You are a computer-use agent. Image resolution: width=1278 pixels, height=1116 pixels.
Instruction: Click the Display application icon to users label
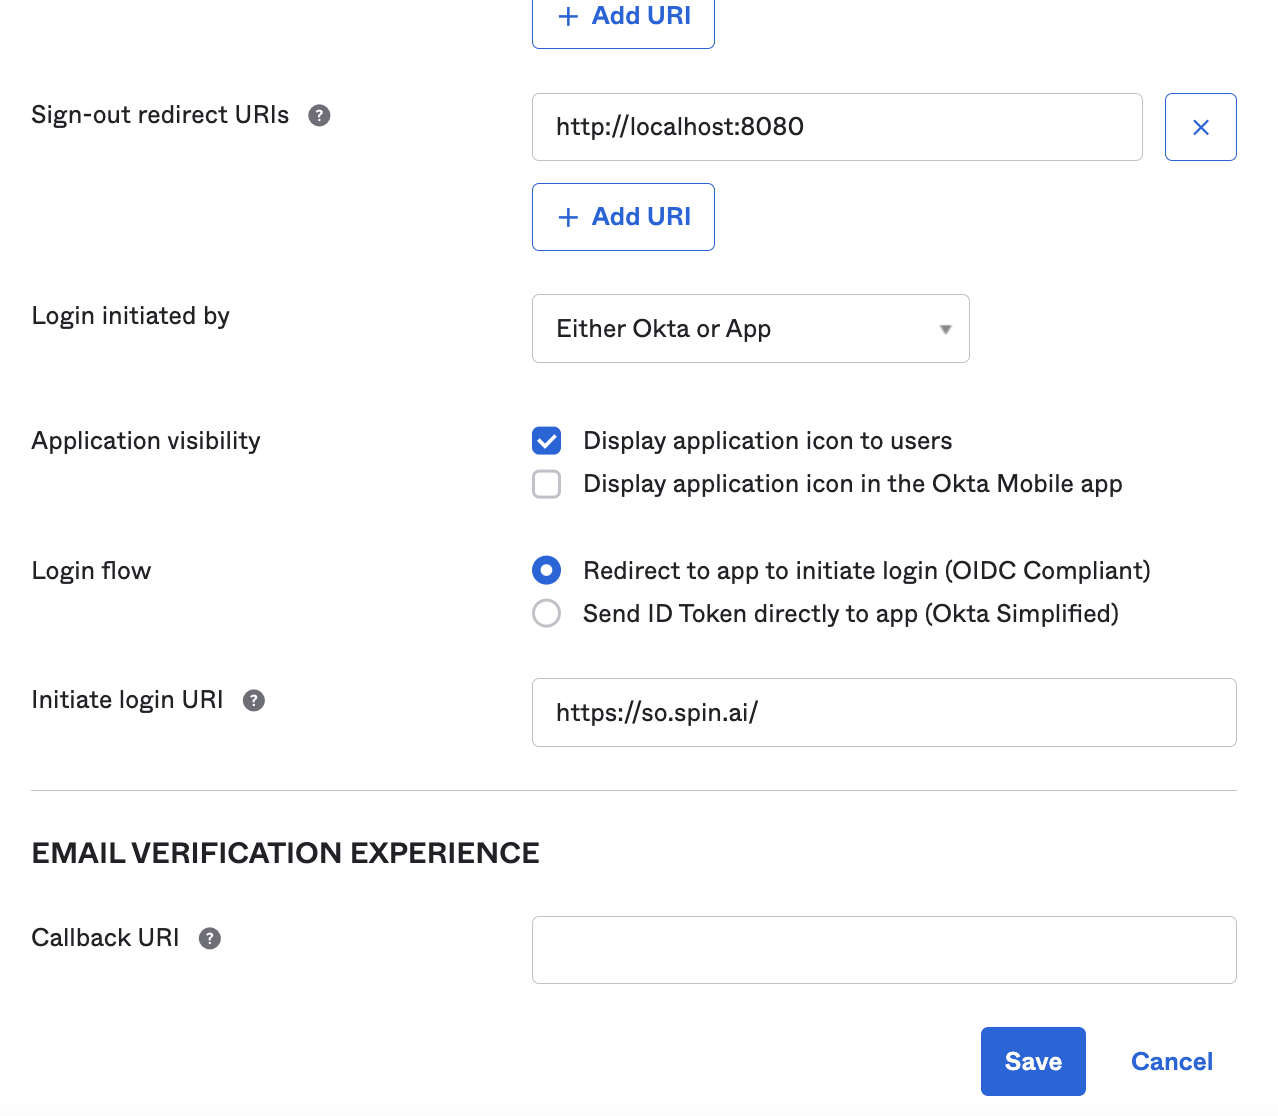pyautogui.click(x=767, y=441)
